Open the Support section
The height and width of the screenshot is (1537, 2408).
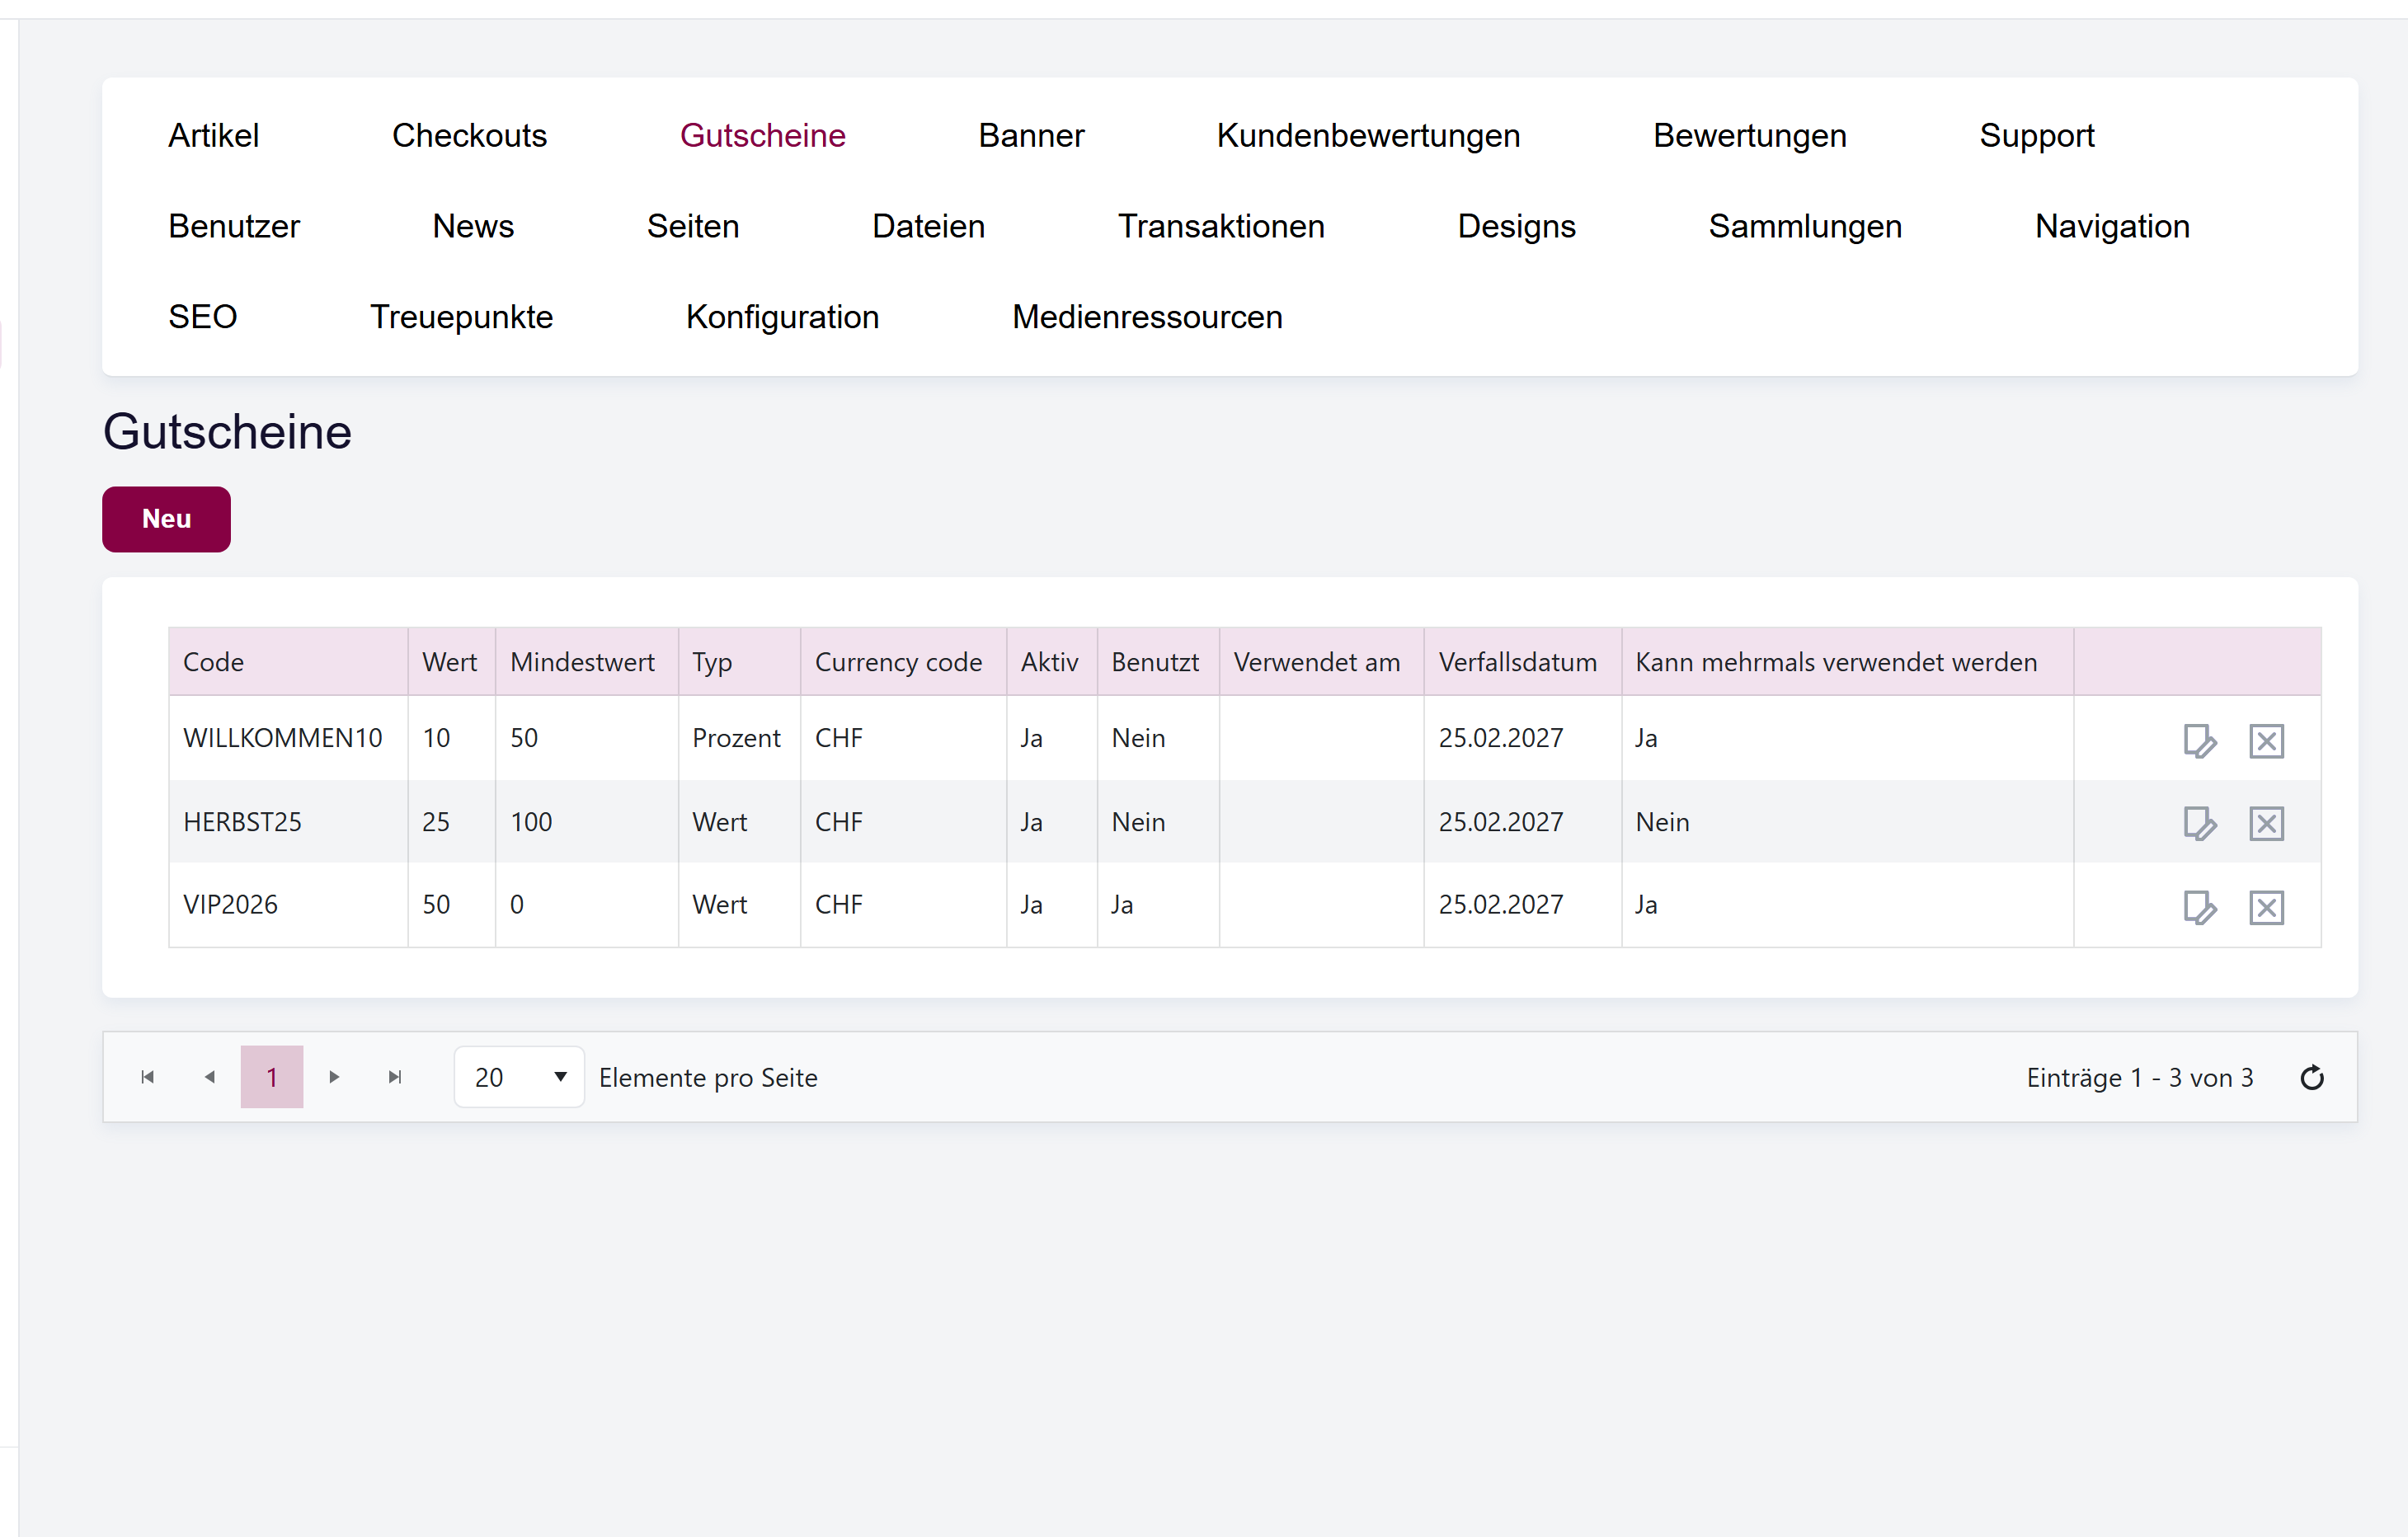click(x=2037, y=136)
